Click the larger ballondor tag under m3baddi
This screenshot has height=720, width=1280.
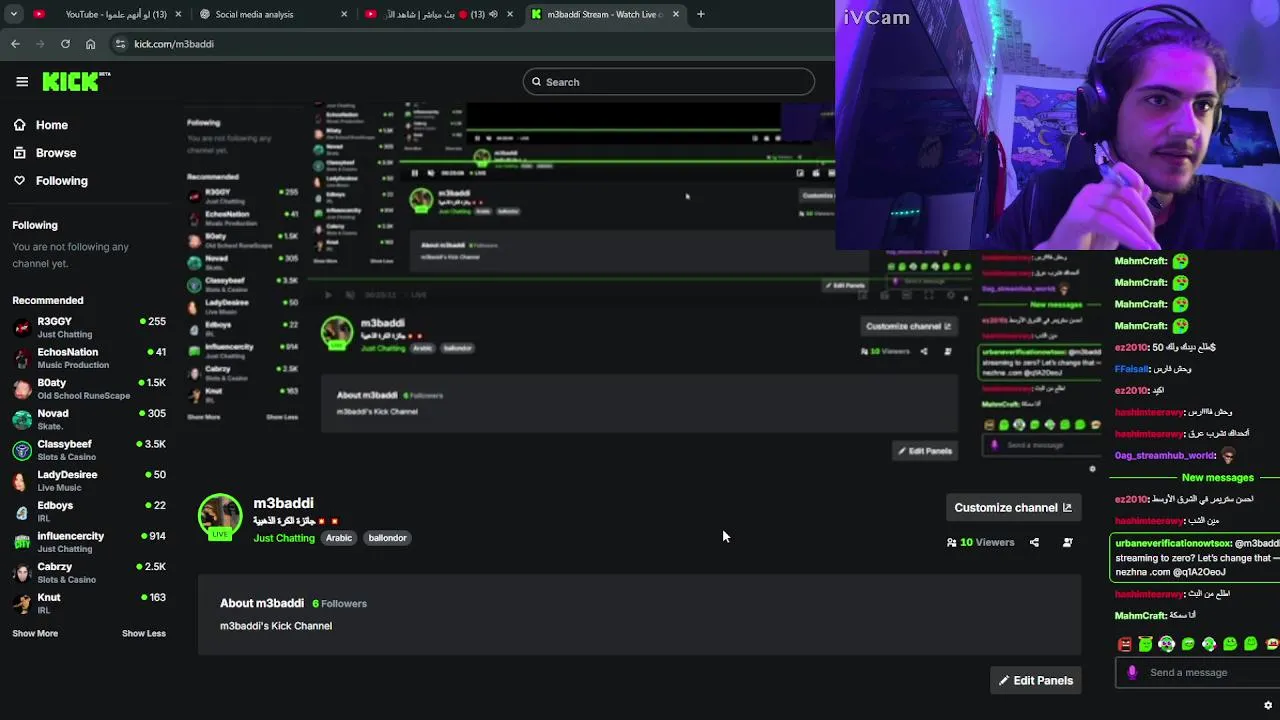[387, 538]
